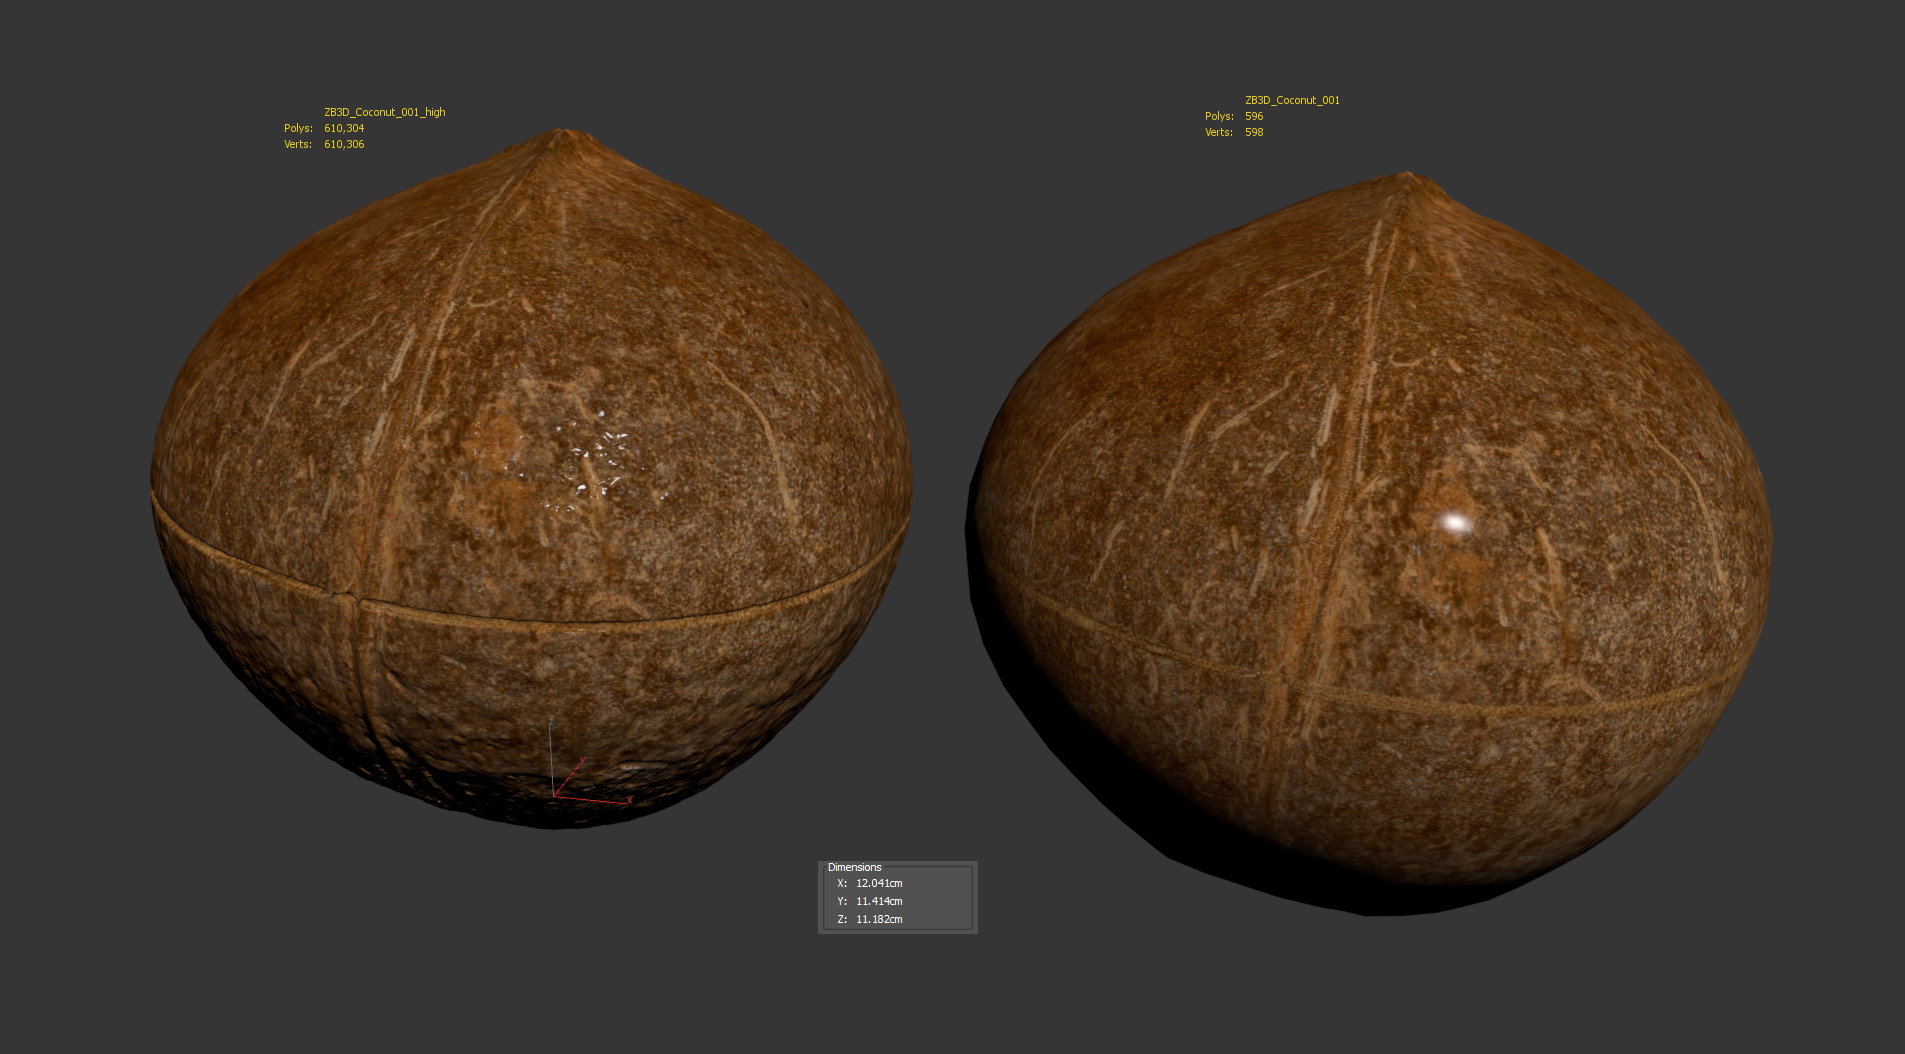
Task: Click the pointed tip of the right coconut
Action: click(x=1410, y=178)
